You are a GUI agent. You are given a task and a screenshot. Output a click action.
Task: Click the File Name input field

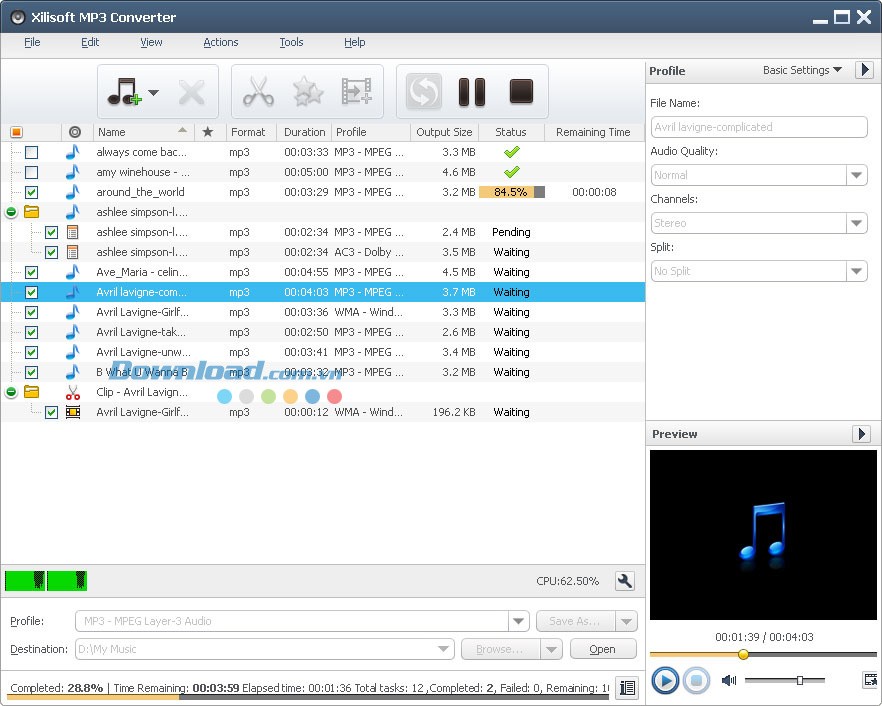(760, 127)
